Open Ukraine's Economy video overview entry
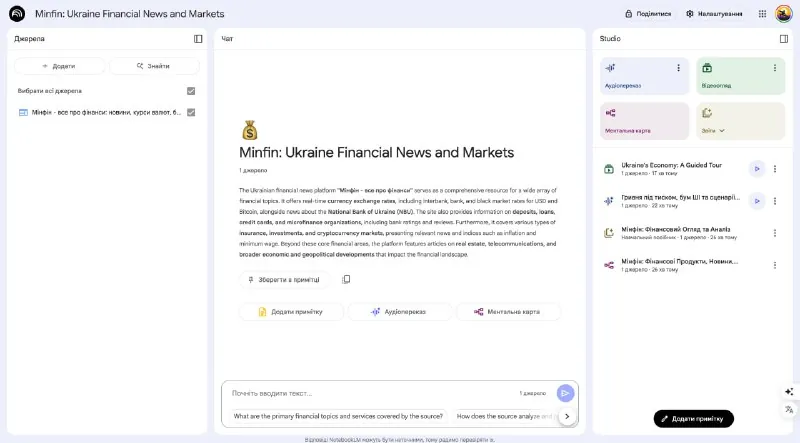This screenshot has height=443, width=800. point(671,168)
